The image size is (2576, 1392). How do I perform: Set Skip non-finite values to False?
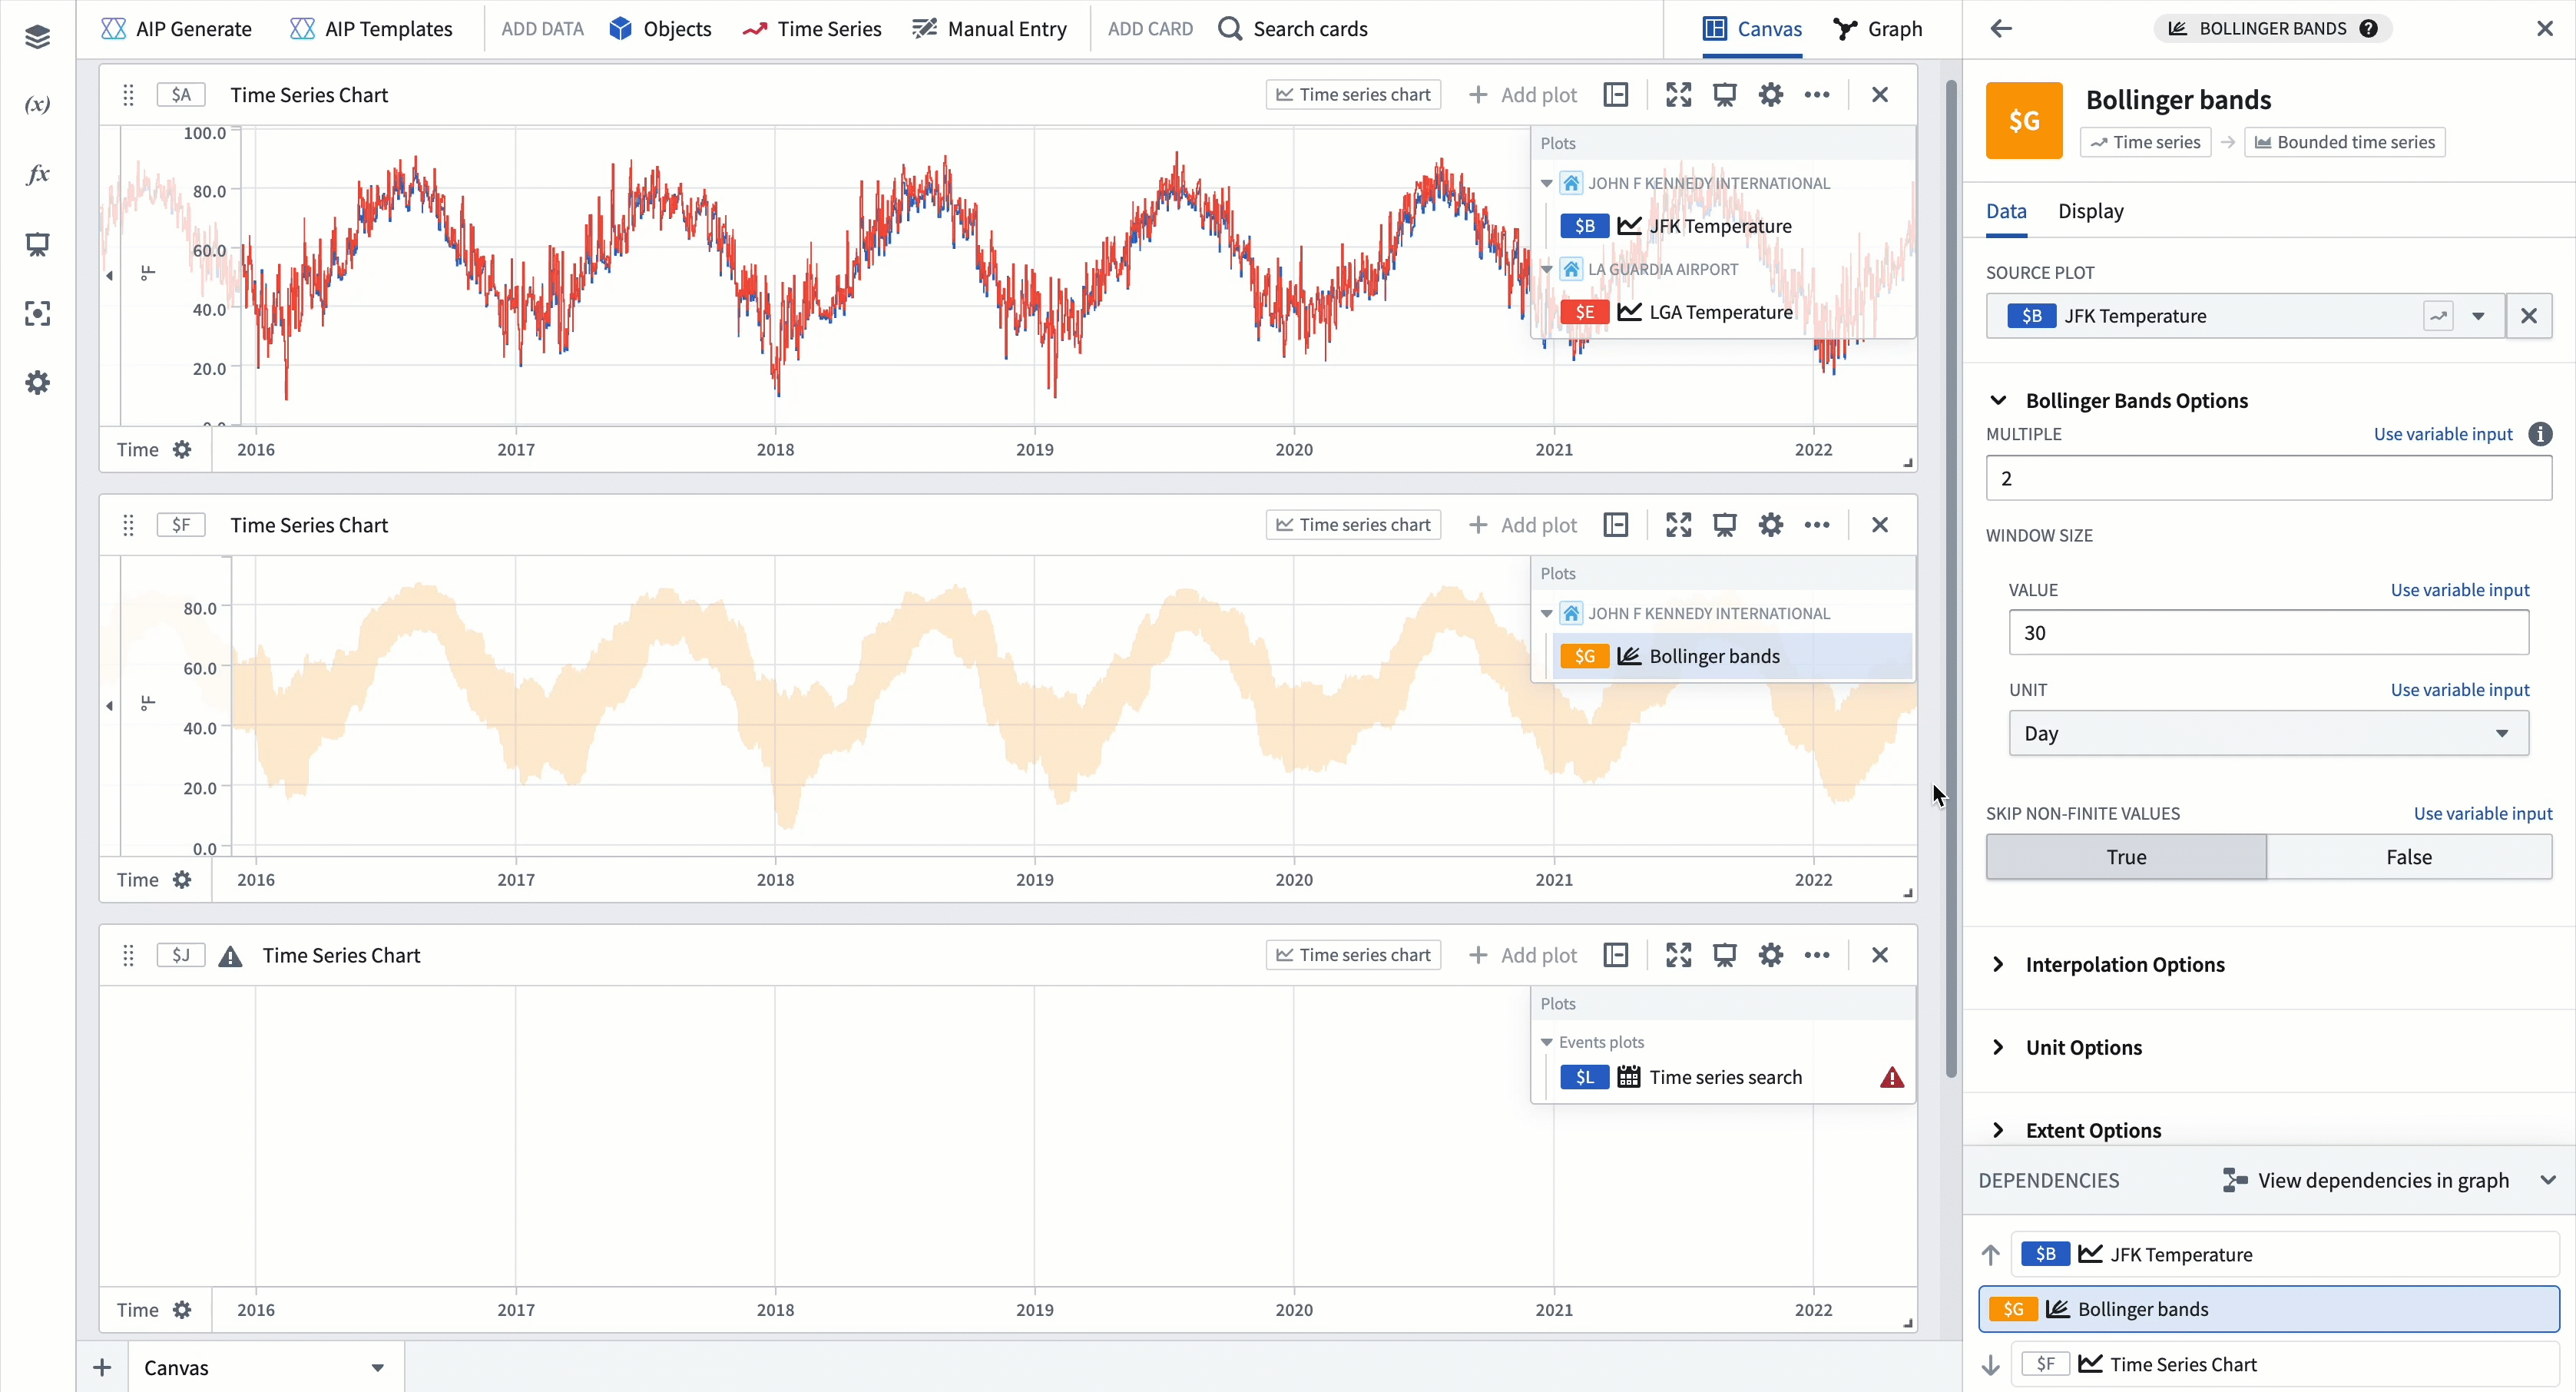coord(2408,857)
